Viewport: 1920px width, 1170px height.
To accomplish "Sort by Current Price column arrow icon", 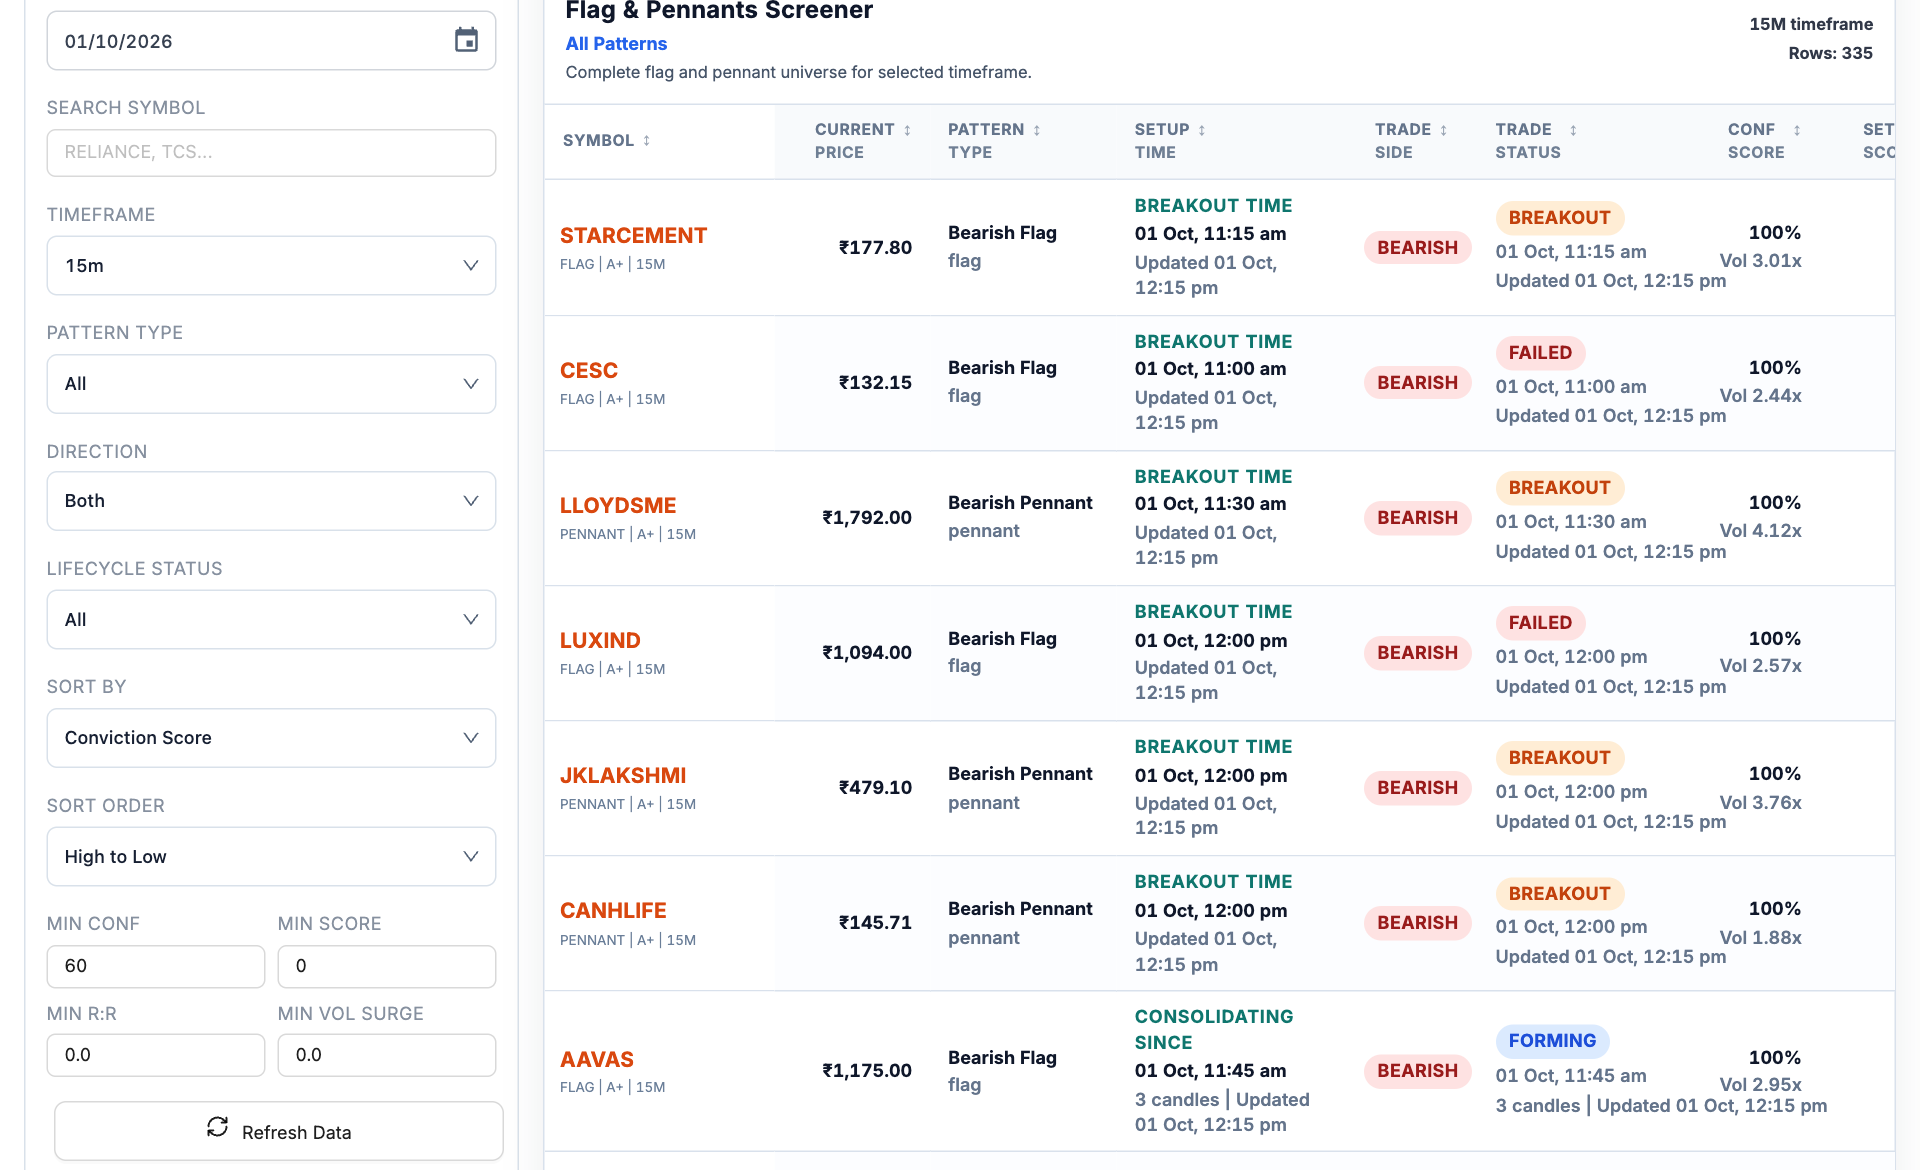I will pyautogui.click(x=908, y=130).
